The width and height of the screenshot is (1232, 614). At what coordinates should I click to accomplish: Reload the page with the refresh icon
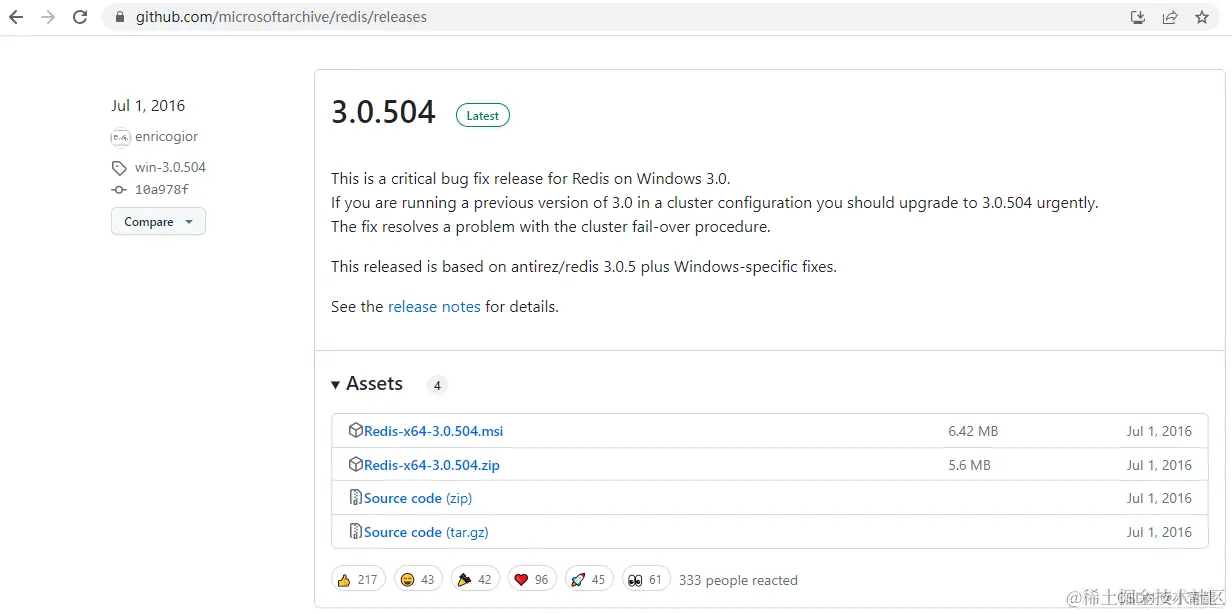(x=80, y=17)
